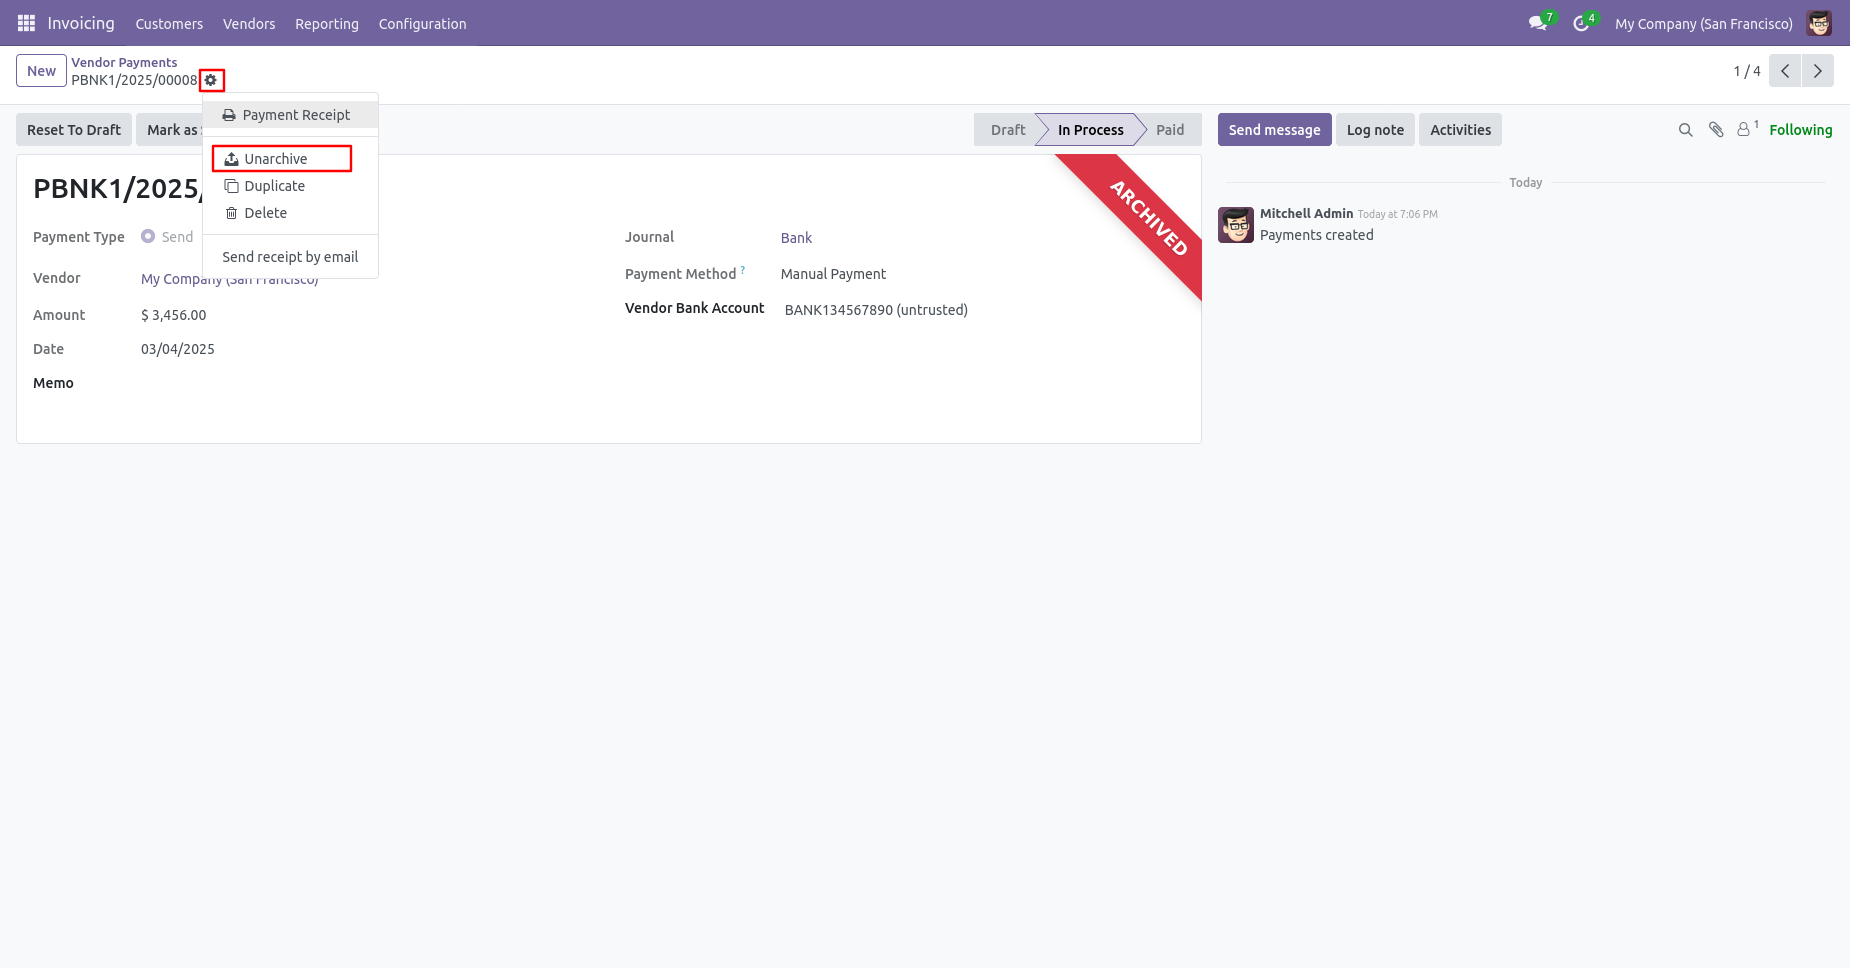Image resolution: width=1850 pixels, height=968 pixels.
Task: Go to next record arrow
Action: 1817,71
